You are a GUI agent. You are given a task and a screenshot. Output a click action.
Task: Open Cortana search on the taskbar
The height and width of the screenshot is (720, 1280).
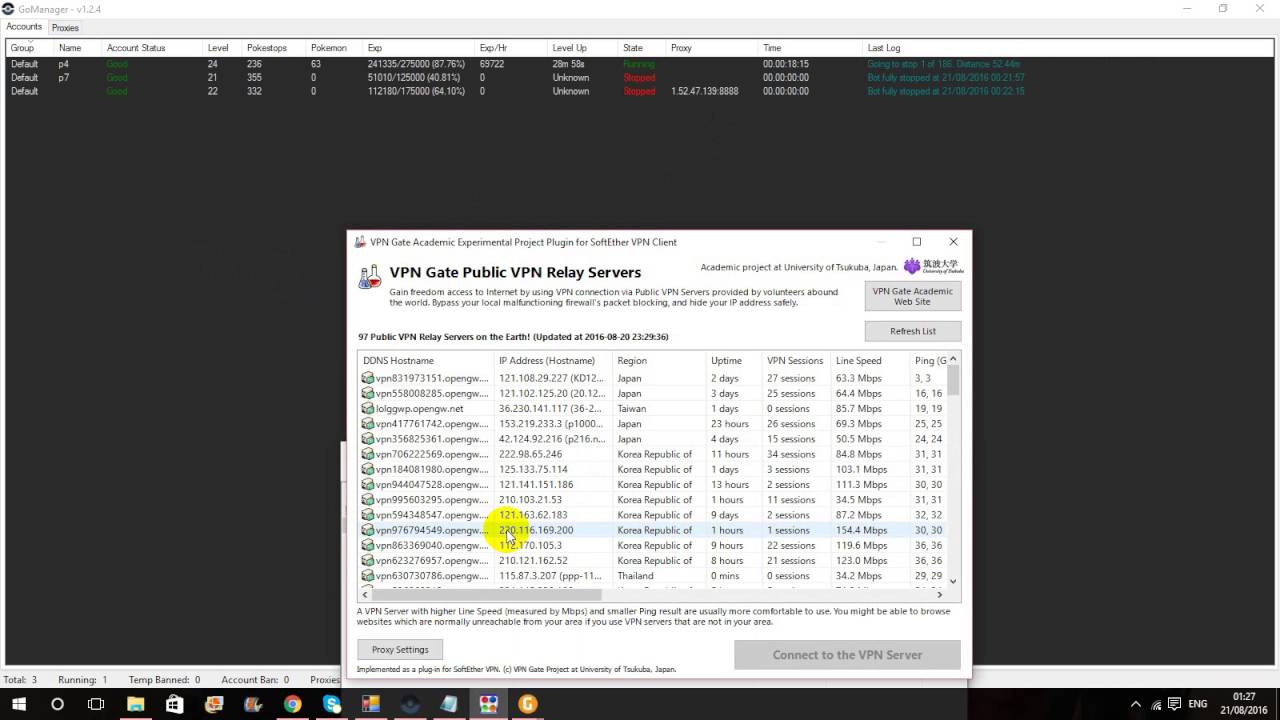click(x=57, y=704)
